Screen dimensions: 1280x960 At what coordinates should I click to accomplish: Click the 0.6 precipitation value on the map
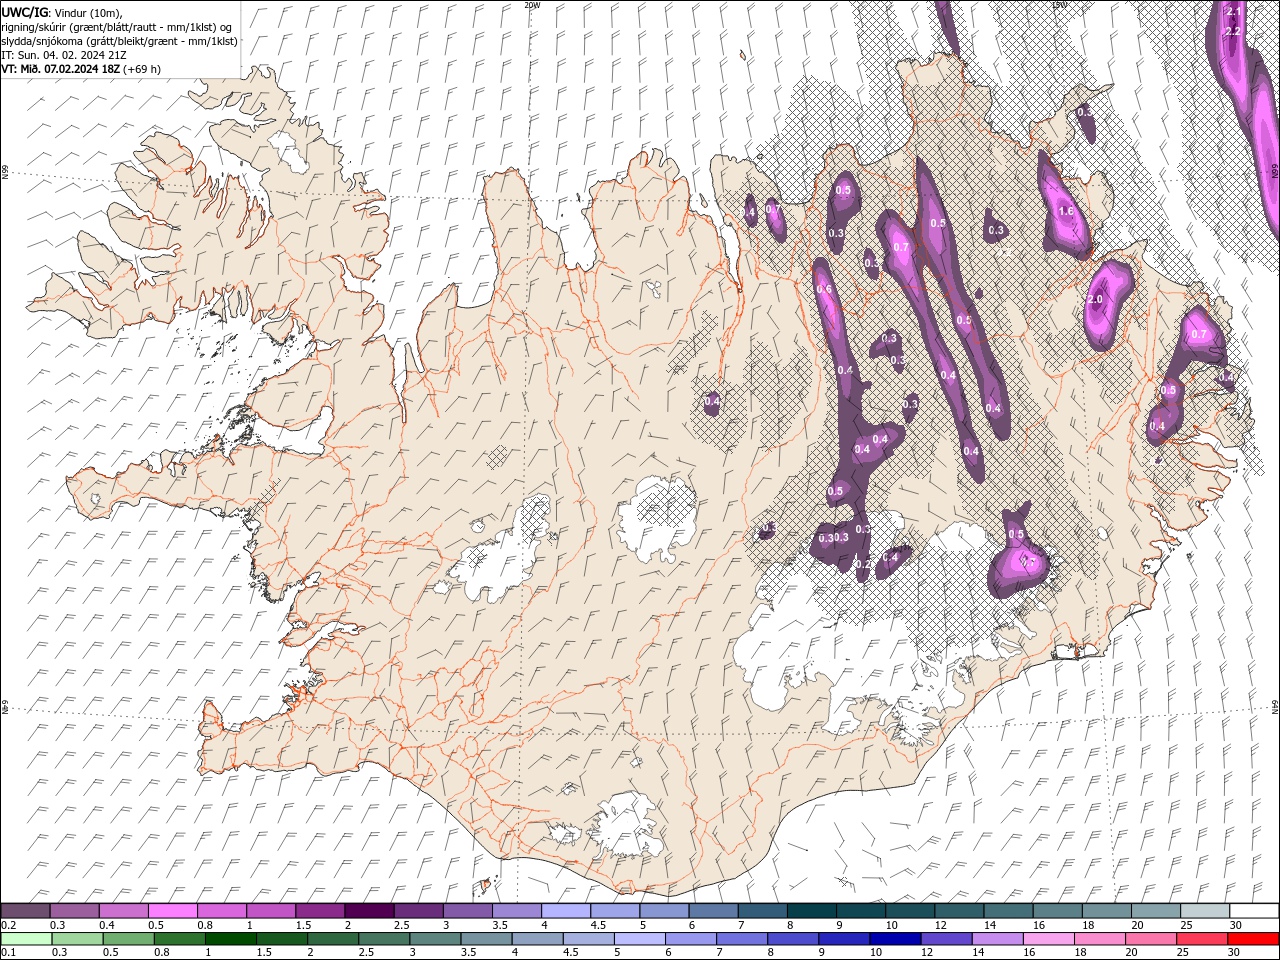tap(824, 289)
